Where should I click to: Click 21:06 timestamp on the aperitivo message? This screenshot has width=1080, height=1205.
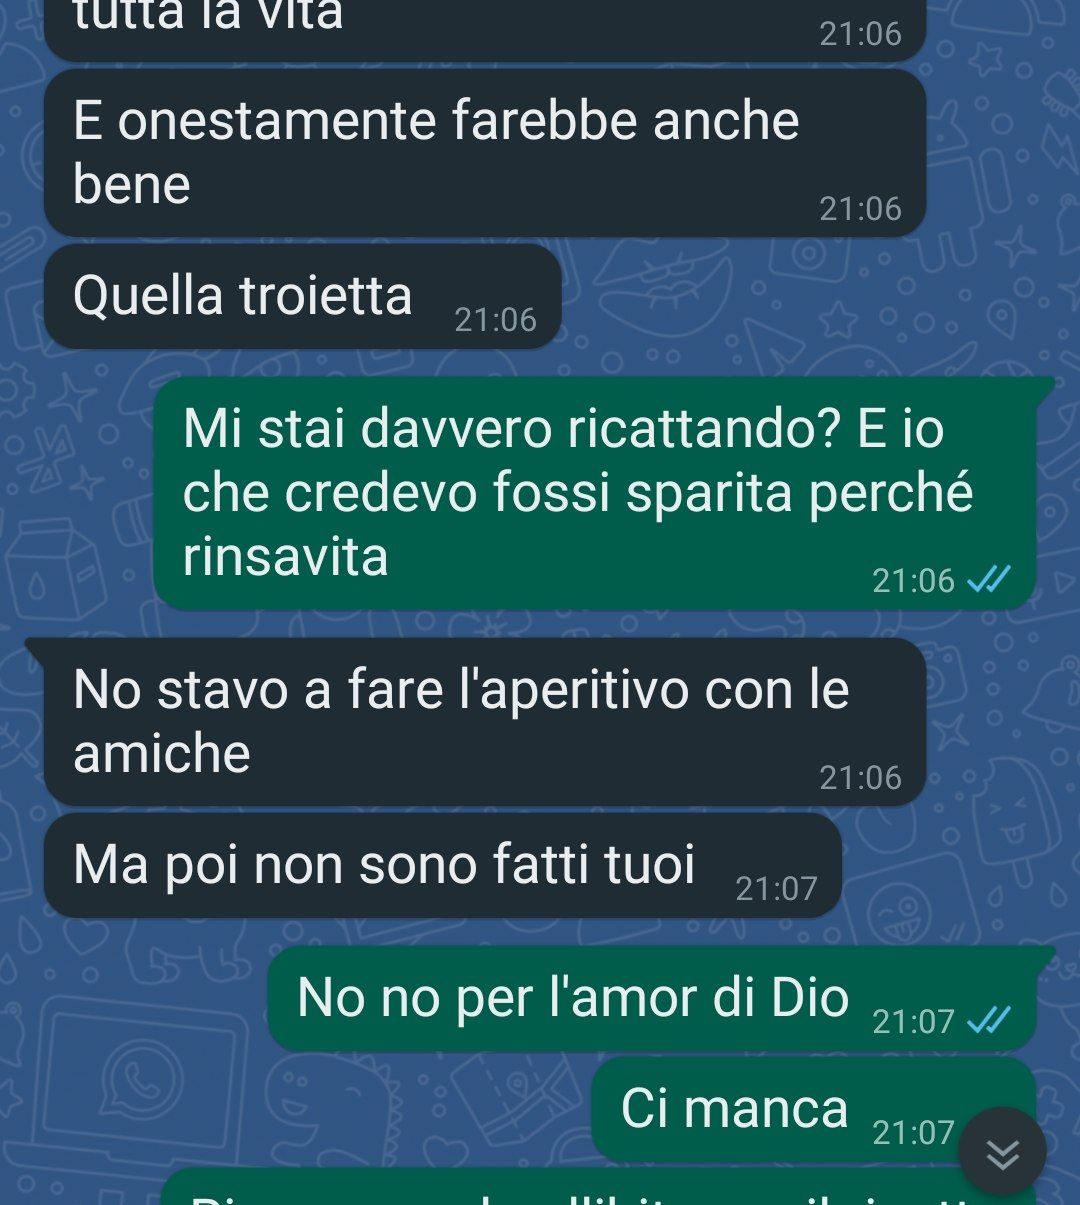point(860,777)
